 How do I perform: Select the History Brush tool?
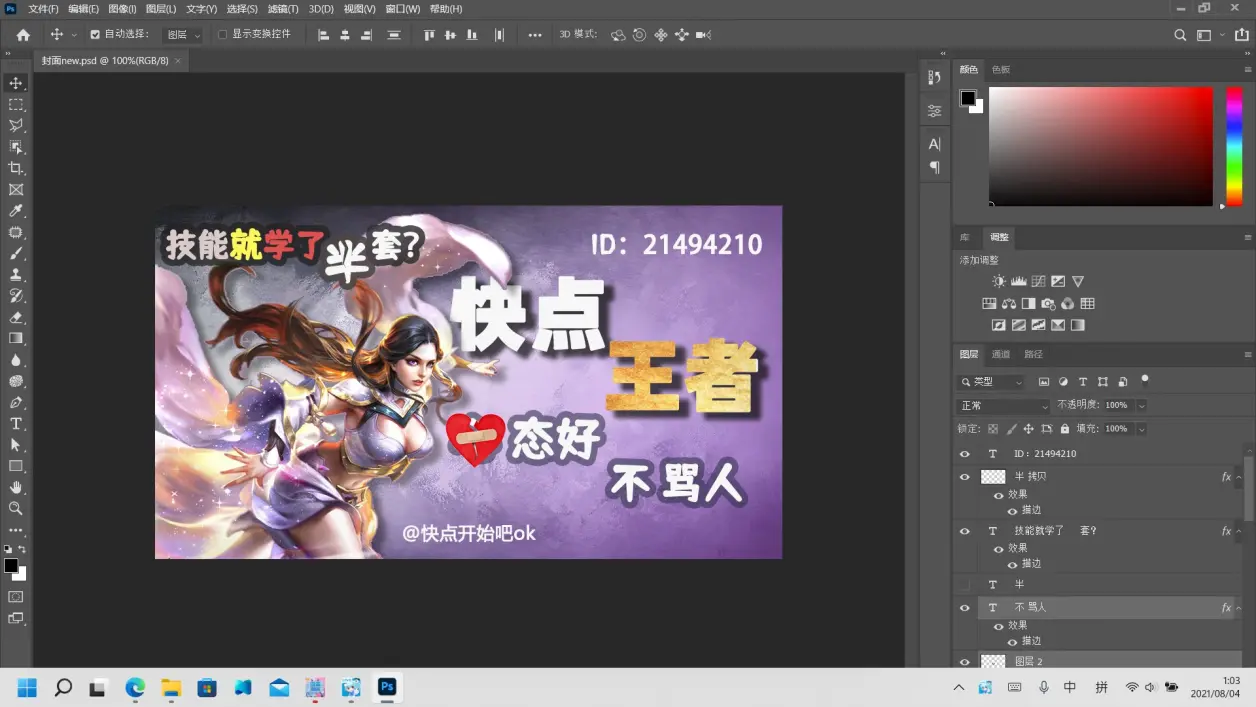coord(16,296)
